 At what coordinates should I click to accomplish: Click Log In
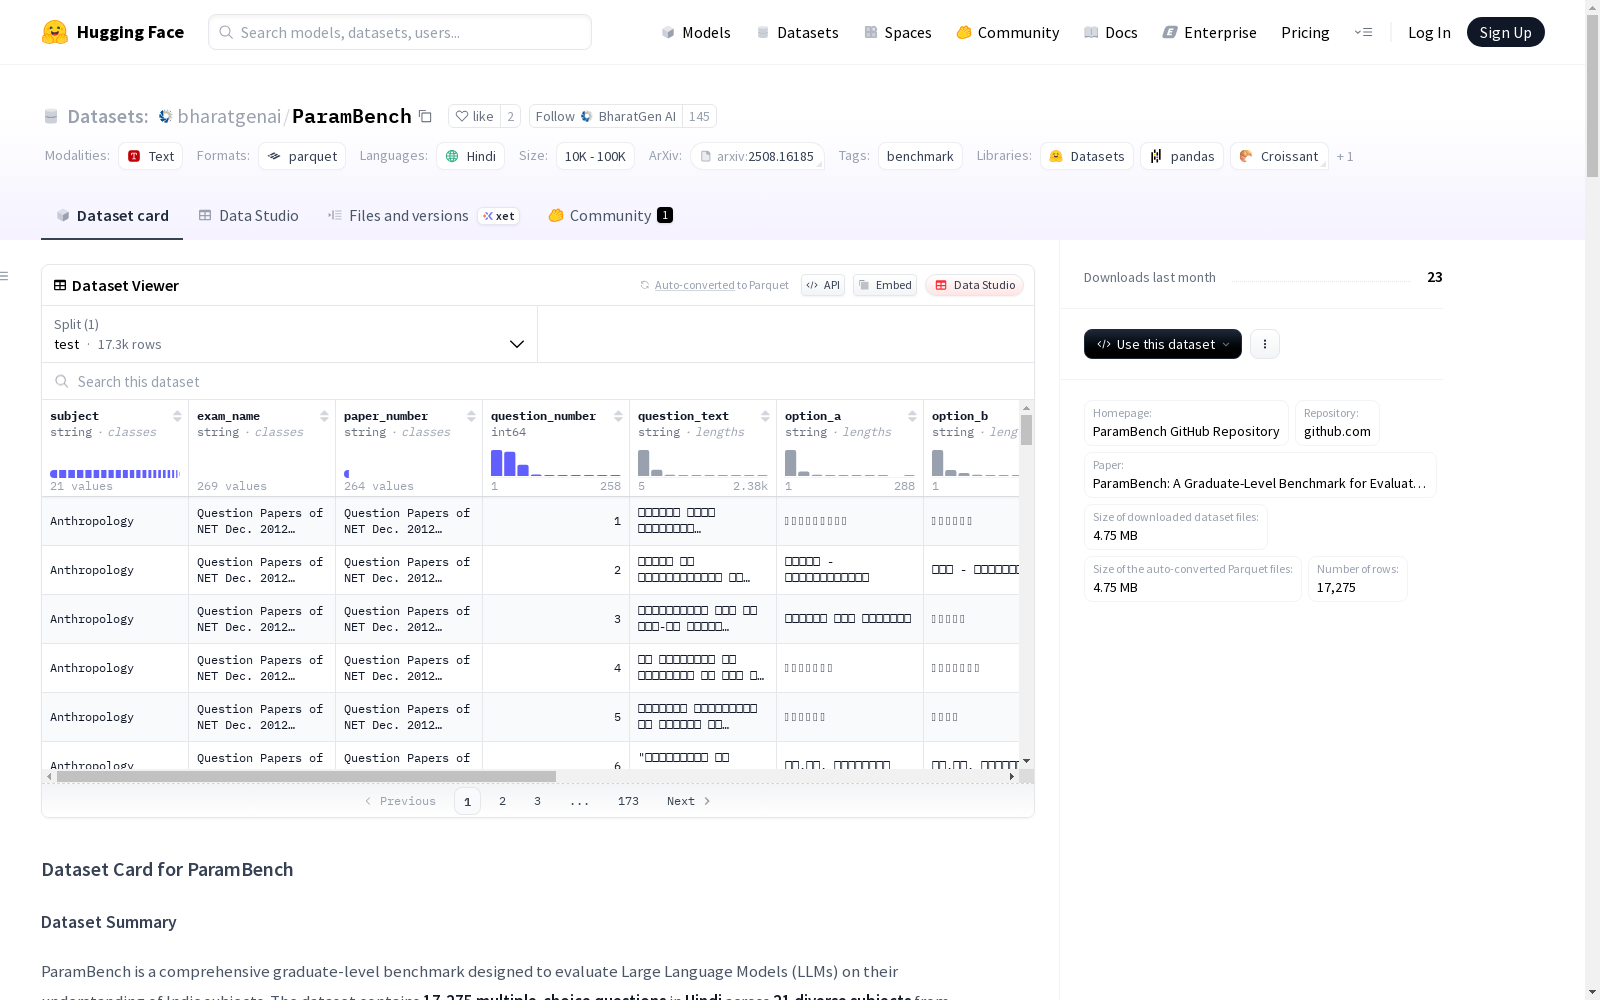[1429, 32]
